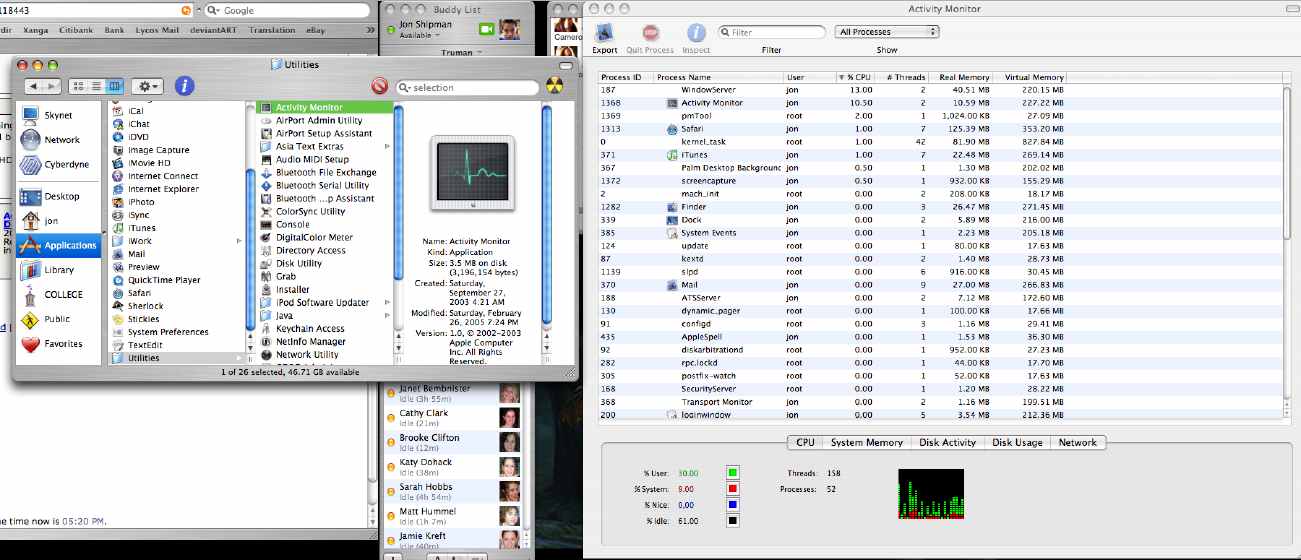
Task: Sort by the Process Name column header
Action: pyautogui.click(x=718, y=77)
